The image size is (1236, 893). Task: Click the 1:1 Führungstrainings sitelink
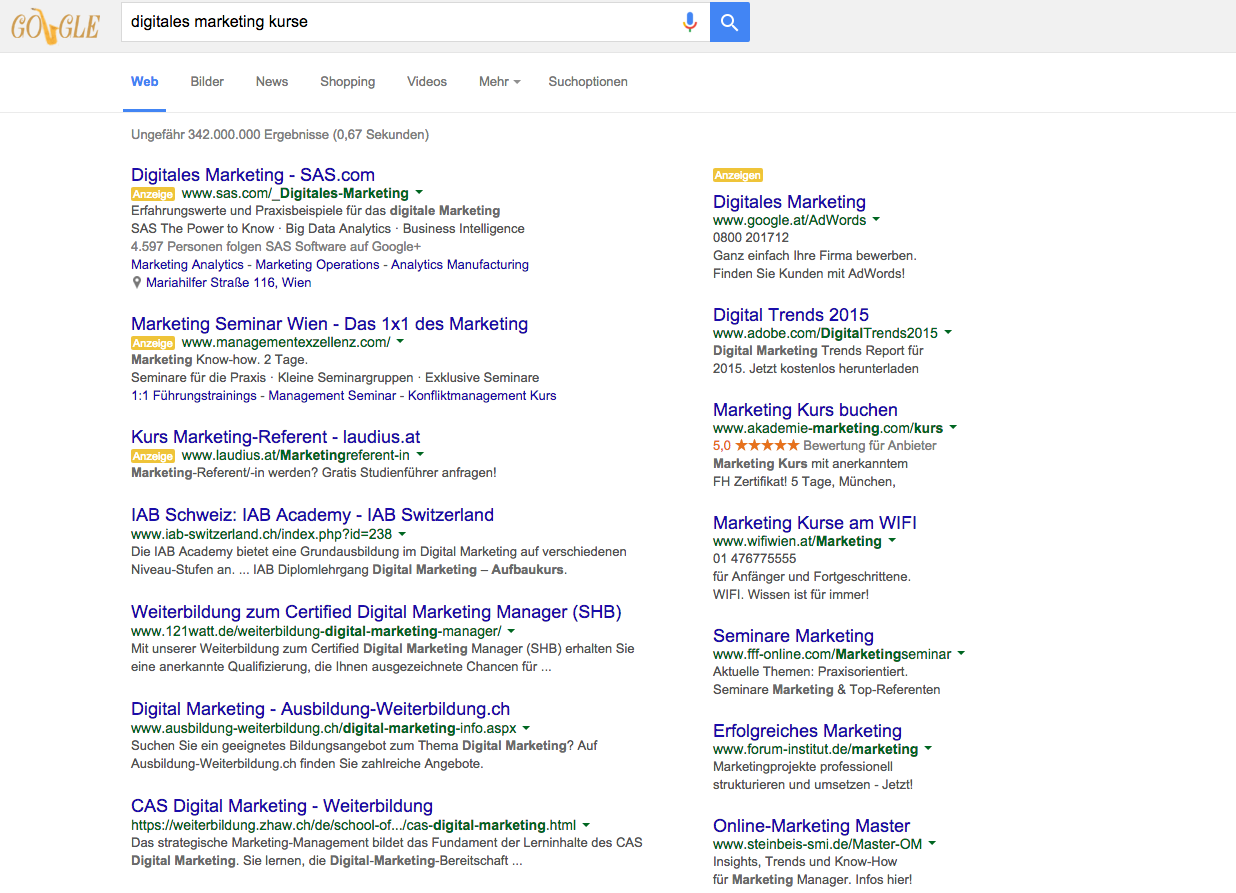click(x=194, y=396)
